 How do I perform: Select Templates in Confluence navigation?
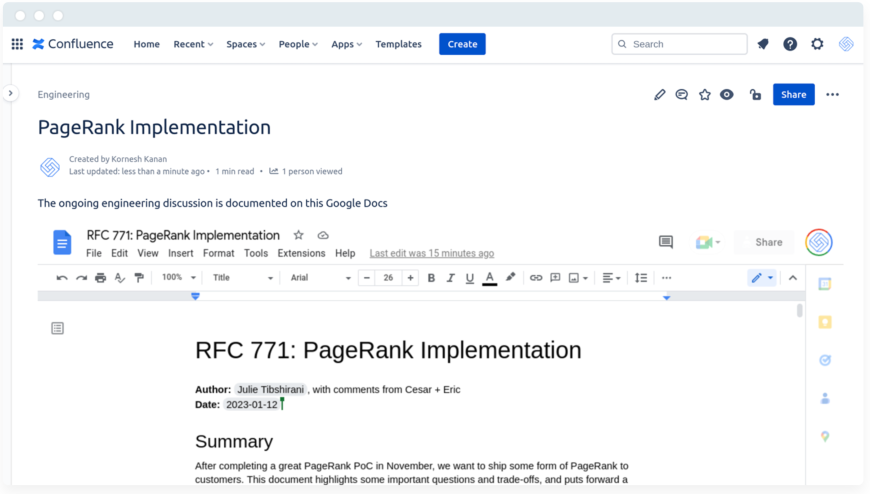tap(398, 44)
